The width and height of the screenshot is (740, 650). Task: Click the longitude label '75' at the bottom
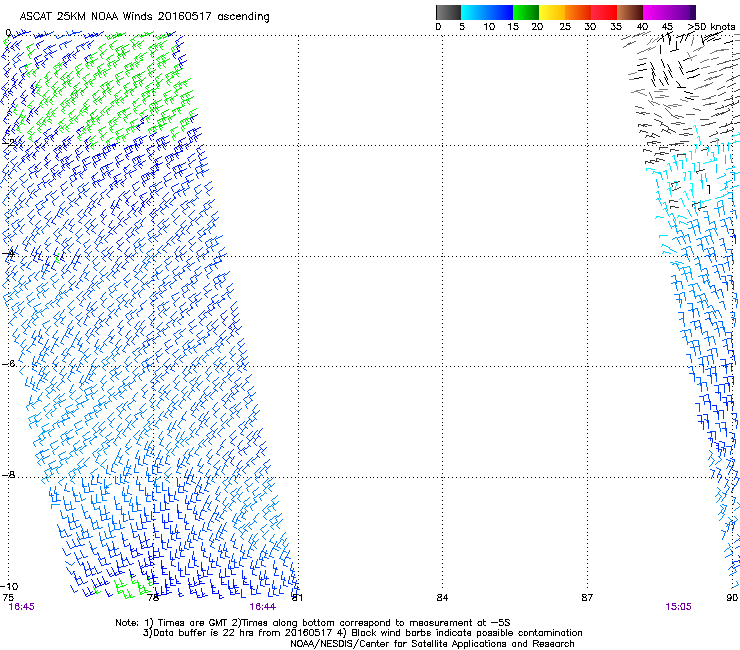tap(8, 598)
